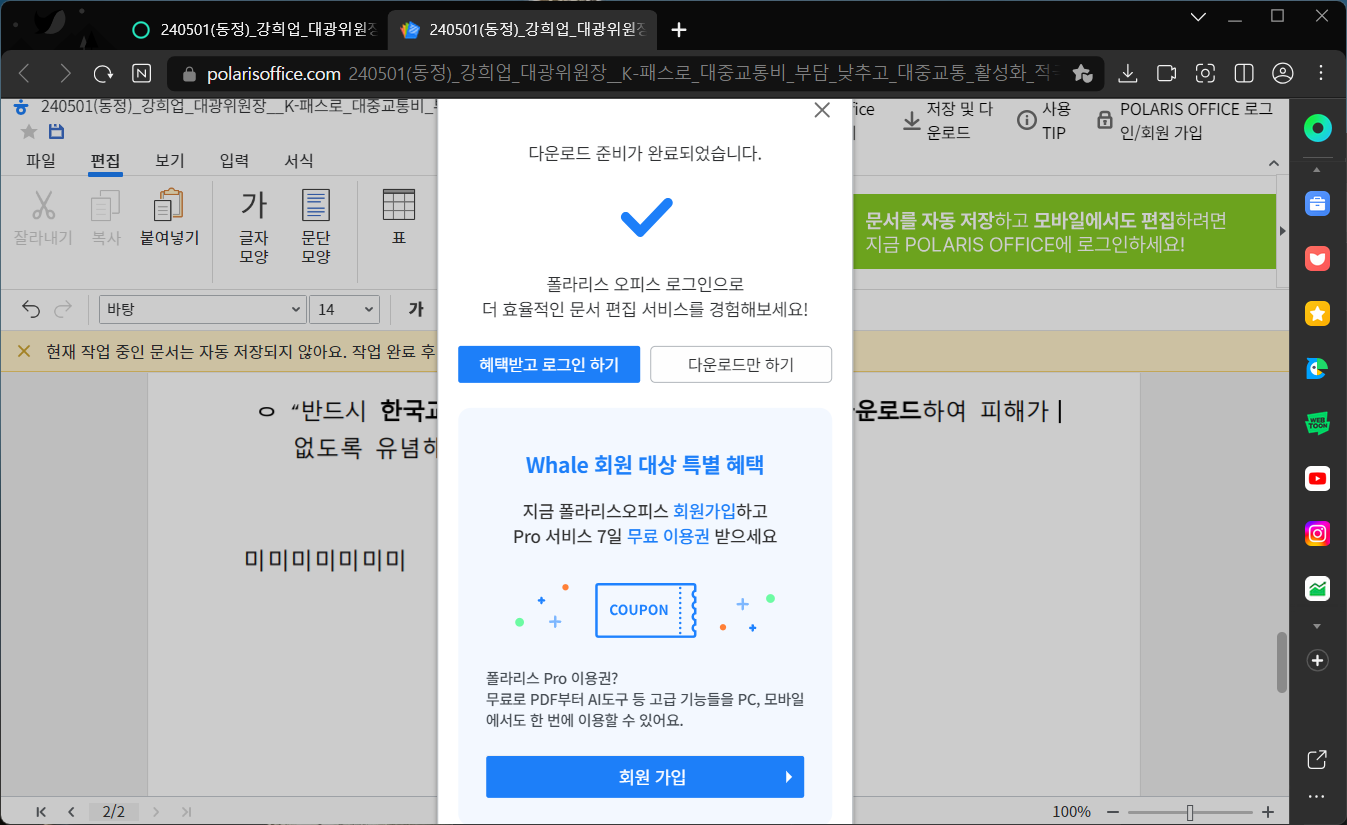This screenshot has height=825, width=1347.
Task: Choose the 다운로드만 하기 button
Action: (741, 365)
